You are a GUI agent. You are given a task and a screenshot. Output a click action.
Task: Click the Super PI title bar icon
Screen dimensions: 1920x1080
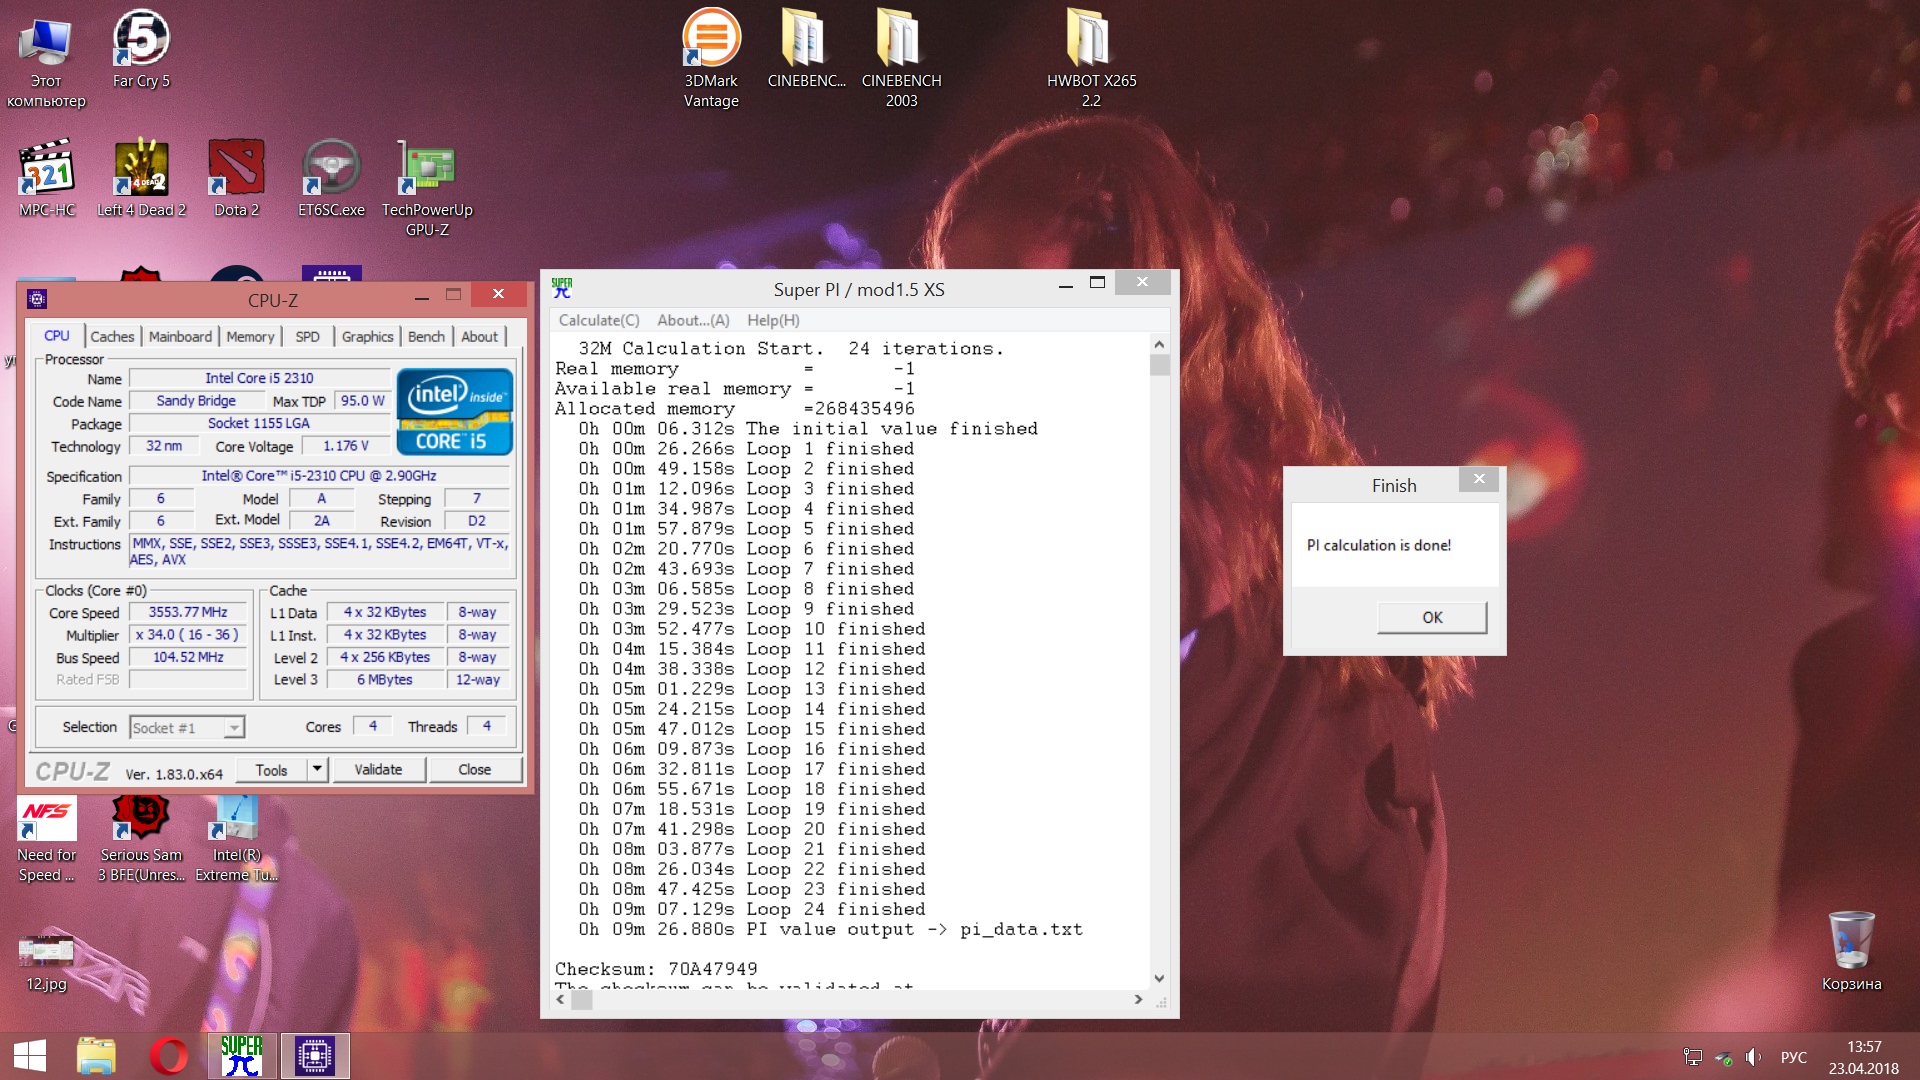(x=562, y=289)
